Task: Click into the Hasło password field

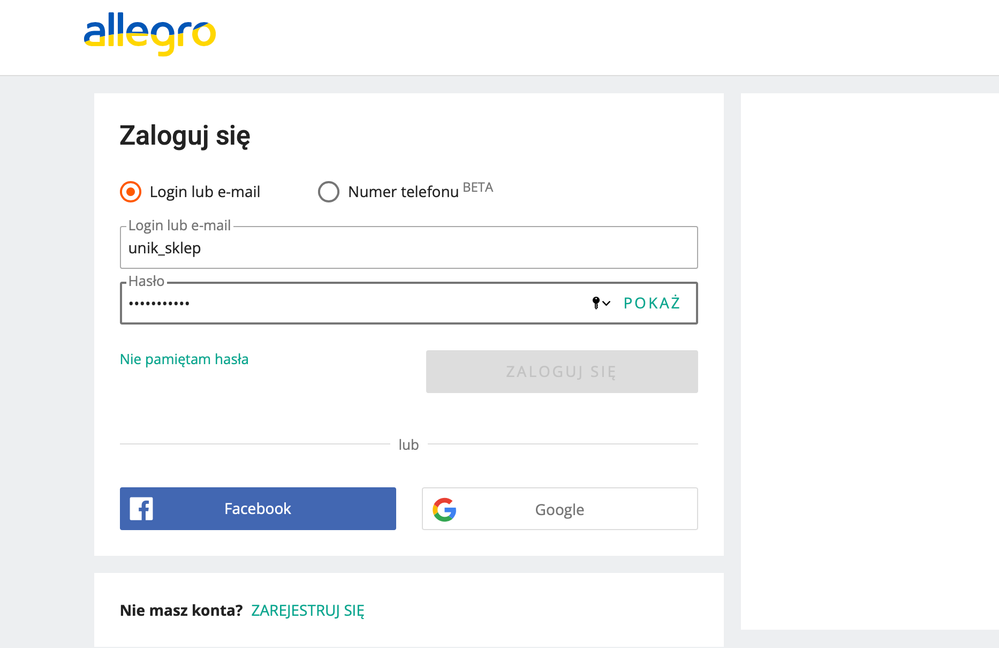Action: [350, 303]
